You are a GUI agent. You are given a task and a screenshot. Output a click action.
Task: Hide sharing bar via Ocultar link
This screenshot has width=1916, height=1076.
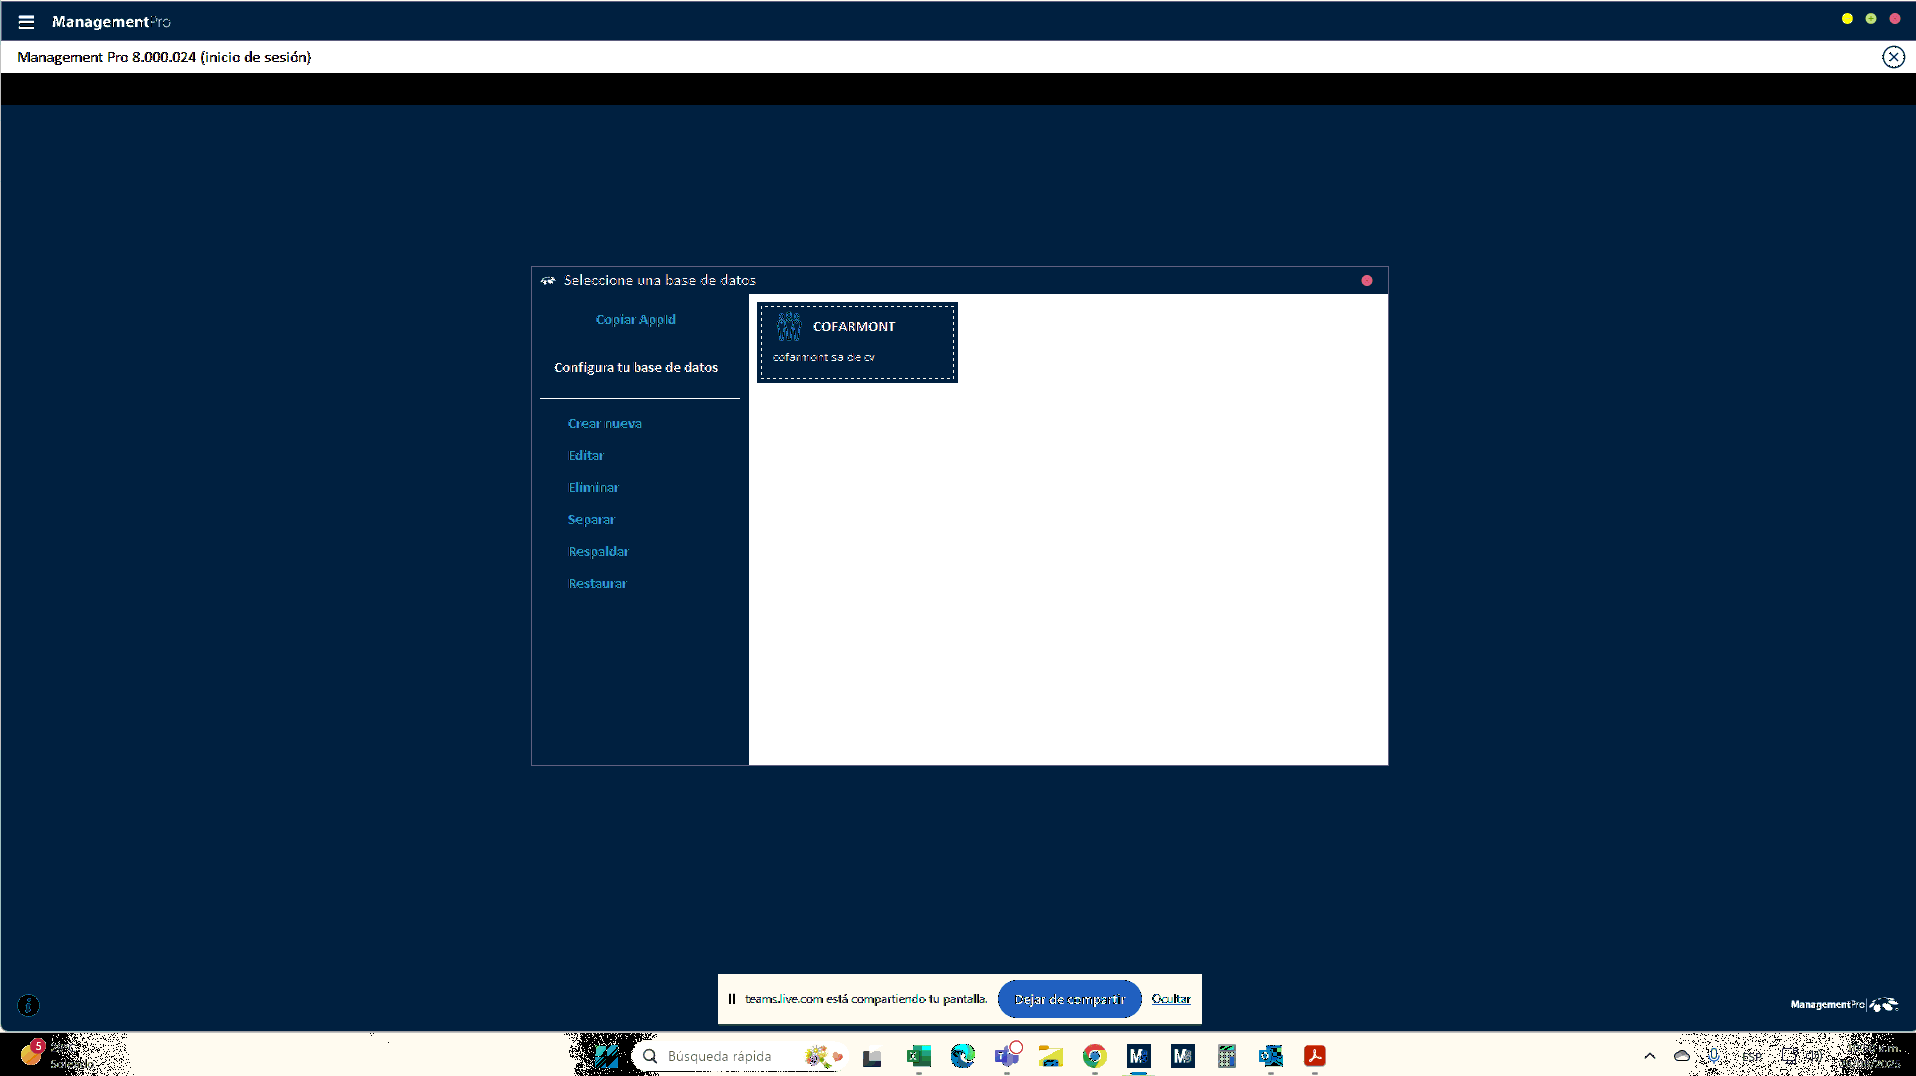coord(1171,999)
